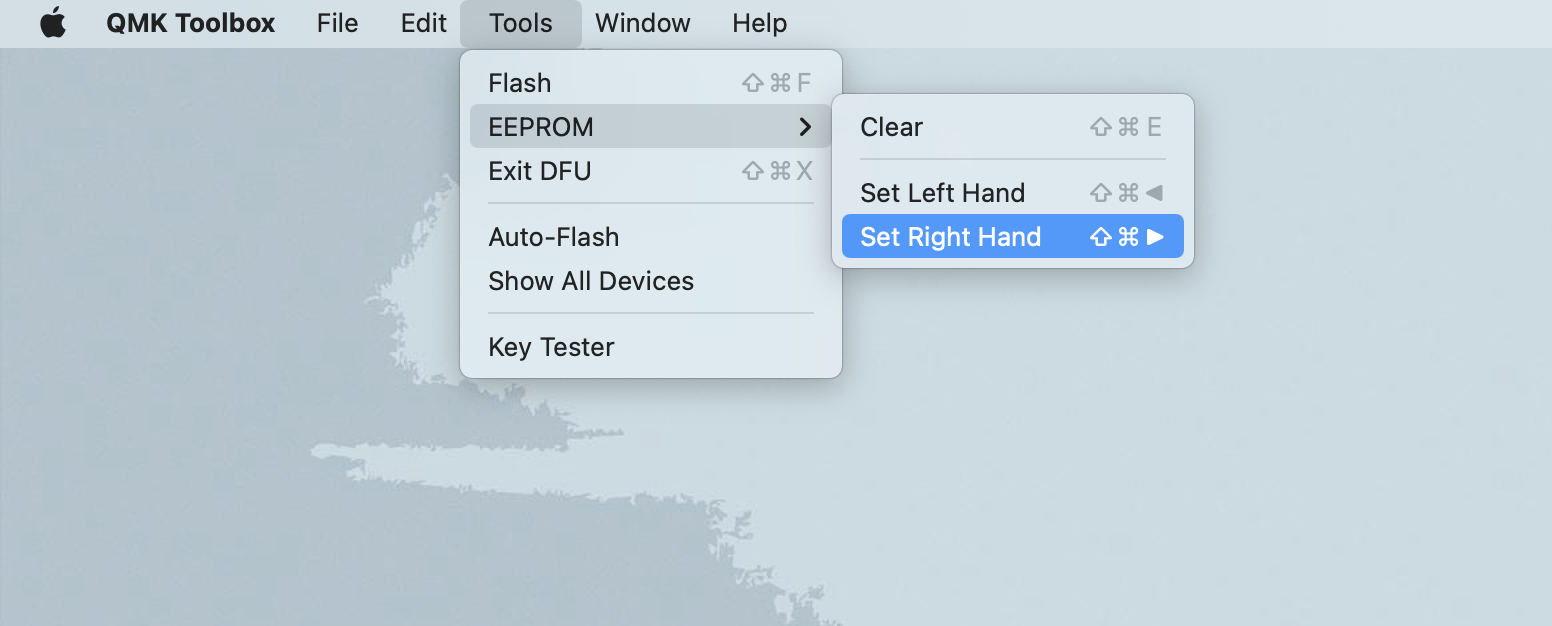Expand the EEPROM submenu chevron
This screenshot has width=1552, height=626.
click(805, 127)
